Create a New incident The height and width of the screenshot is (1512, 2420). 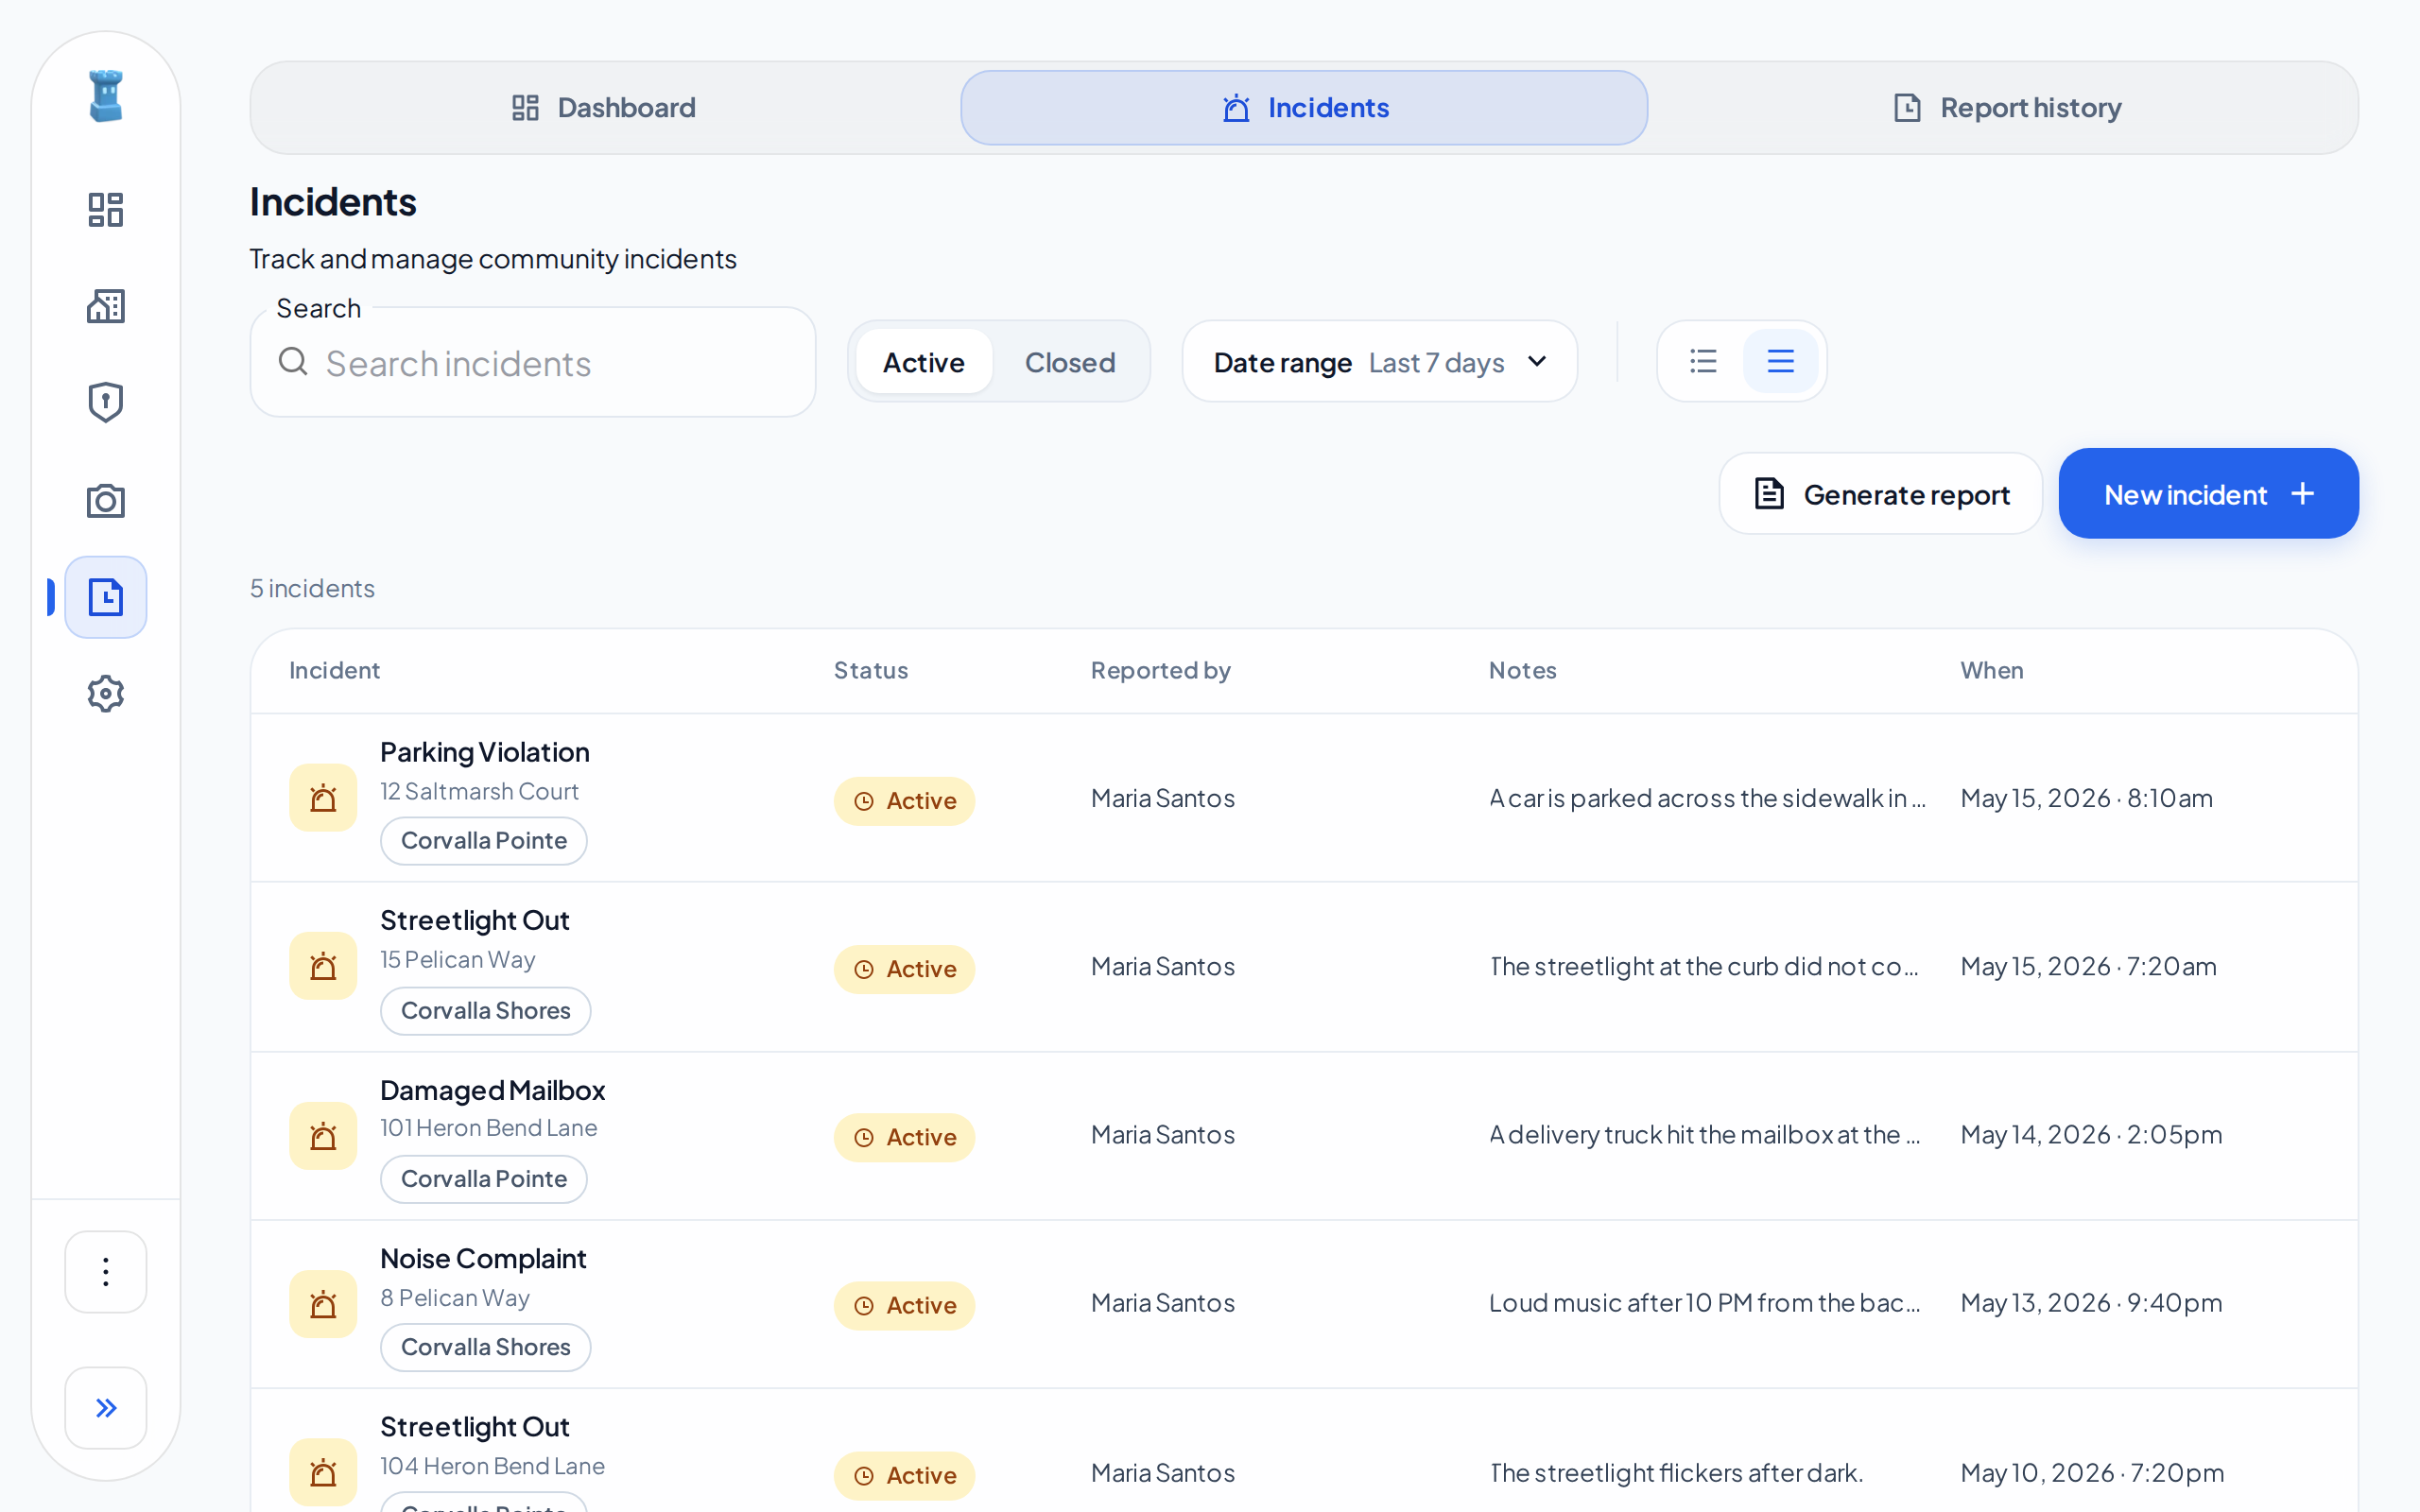(2208, 494)
